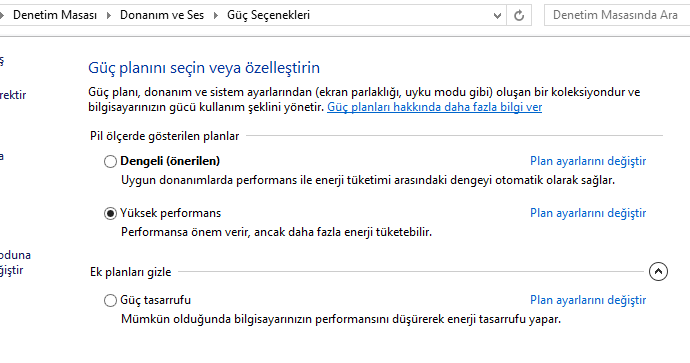The image size is (690, 363).
Task: Expand the arrow after Denetim Masası breadcrumb
Action: tap(109, 15)
